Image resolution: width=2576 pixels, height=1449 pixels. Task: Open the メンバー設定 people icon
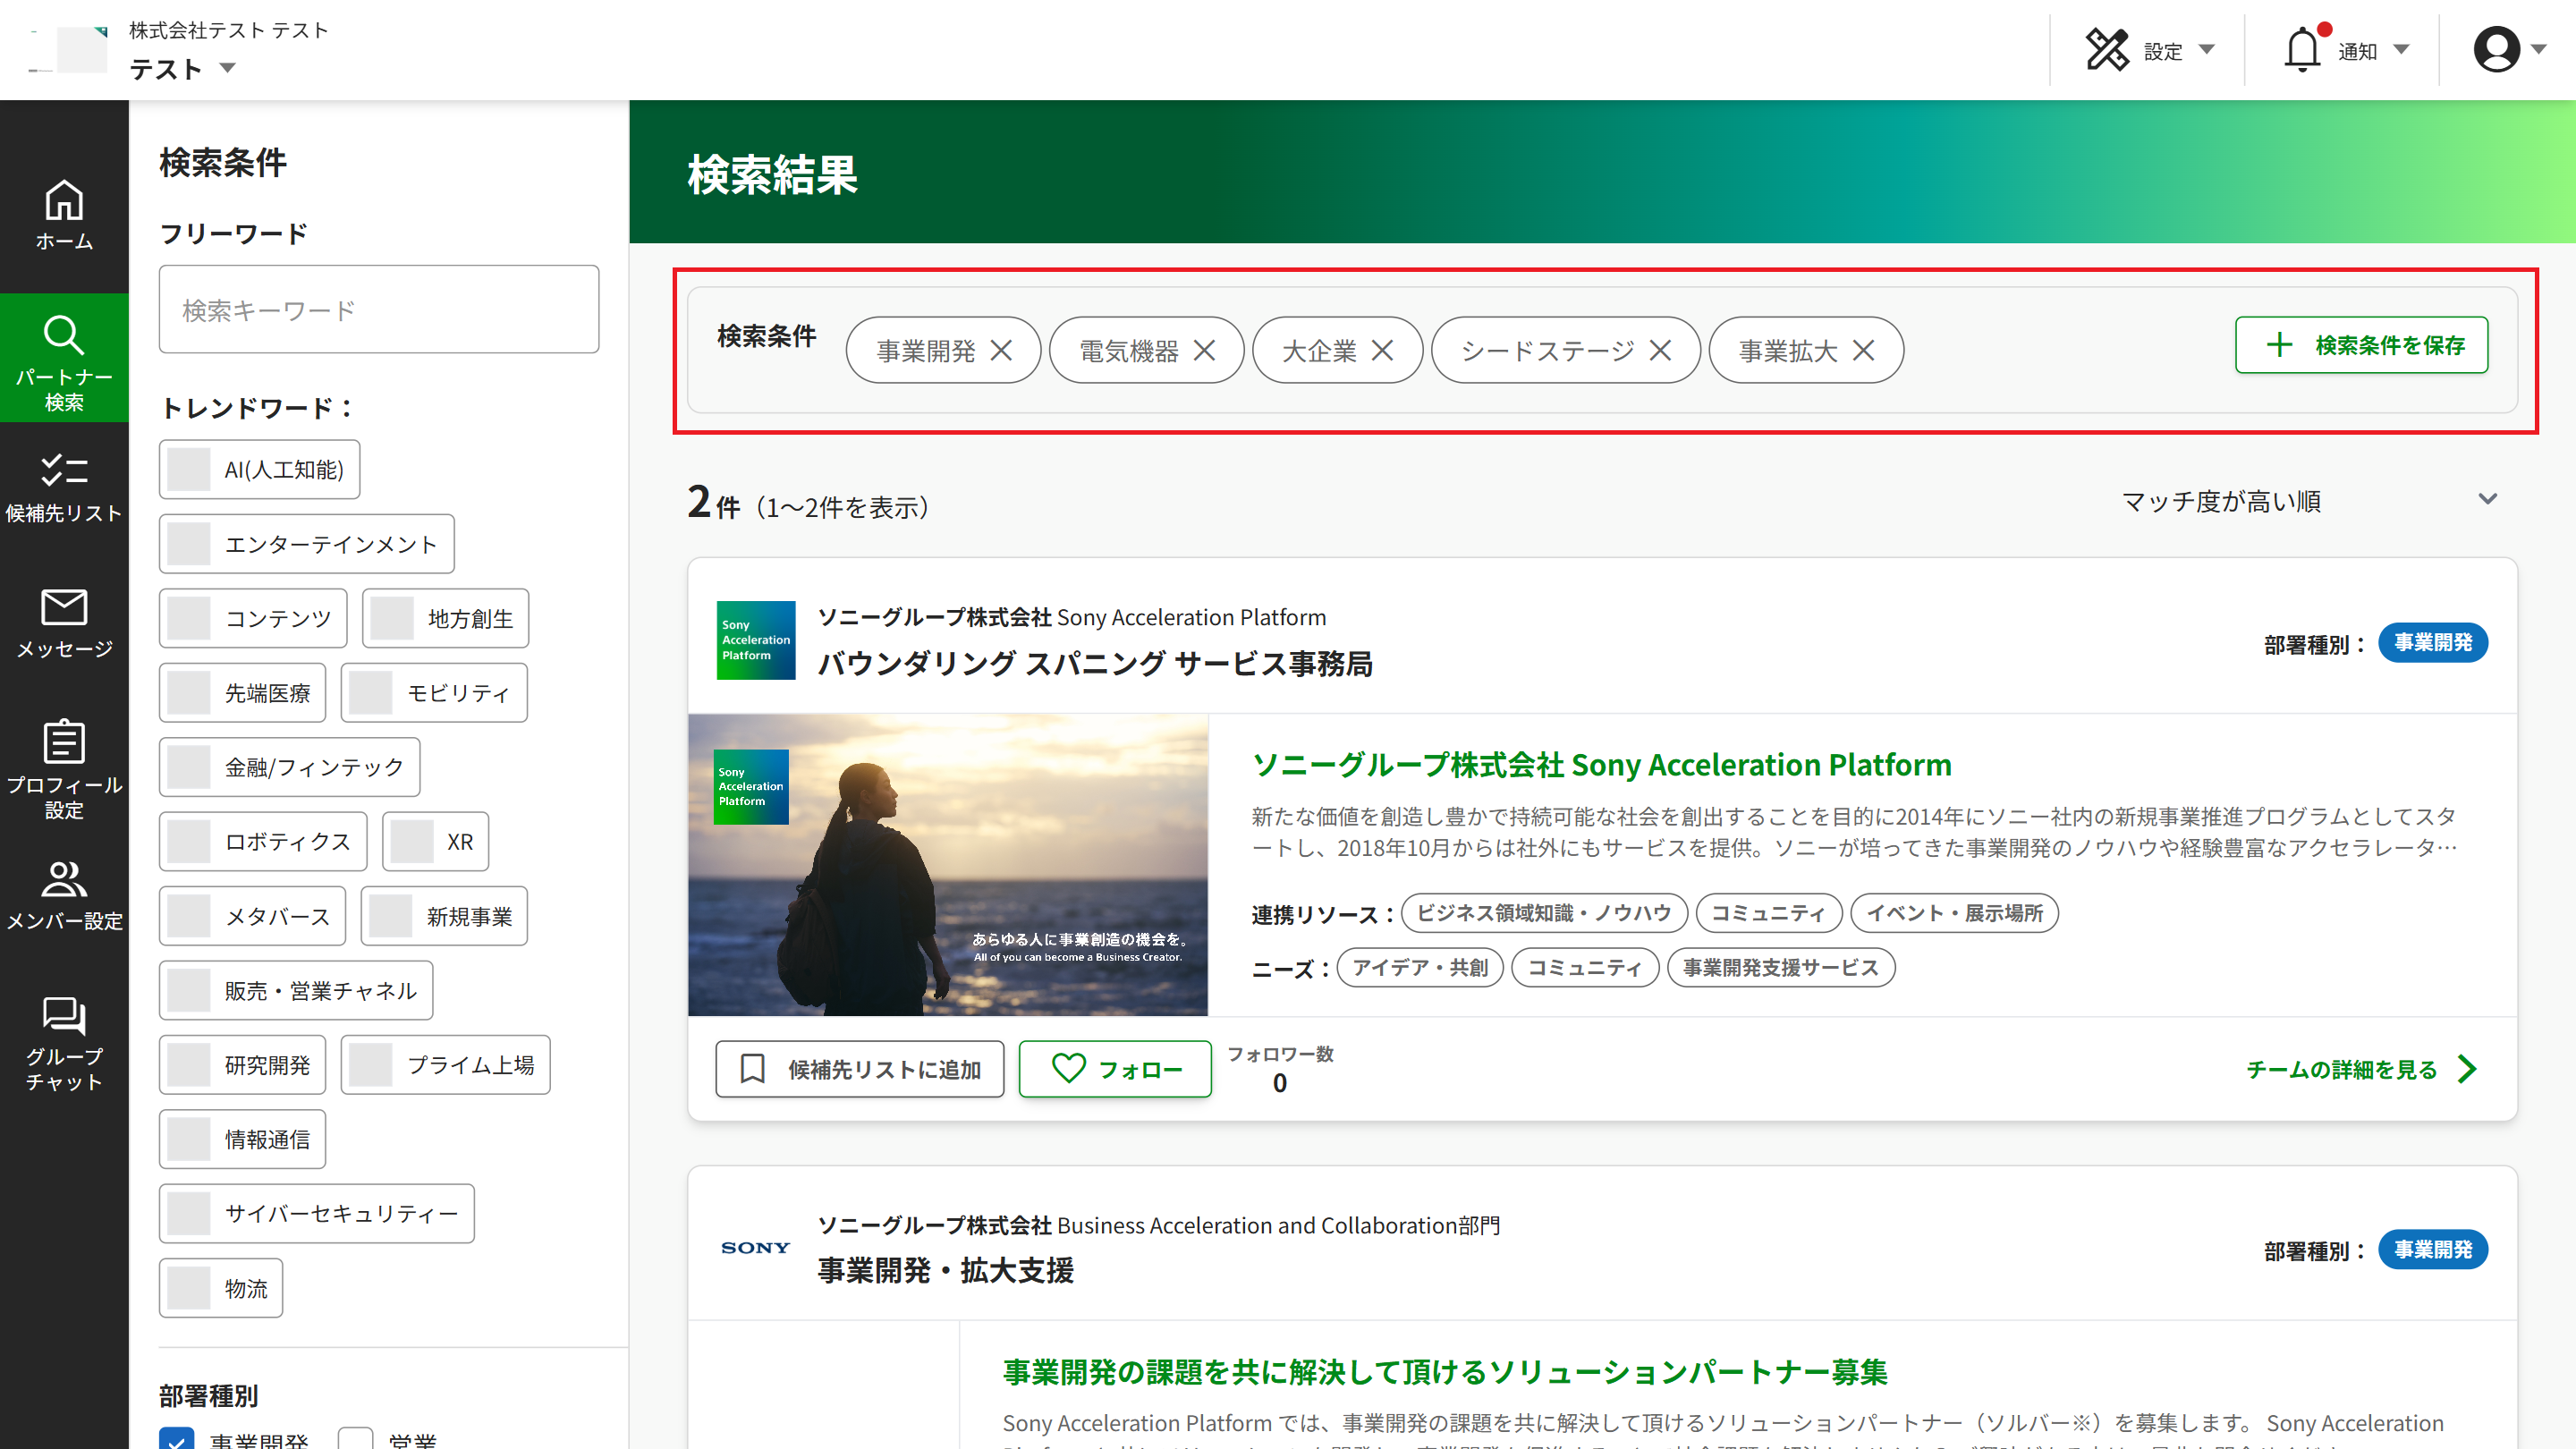click(64, 879)
